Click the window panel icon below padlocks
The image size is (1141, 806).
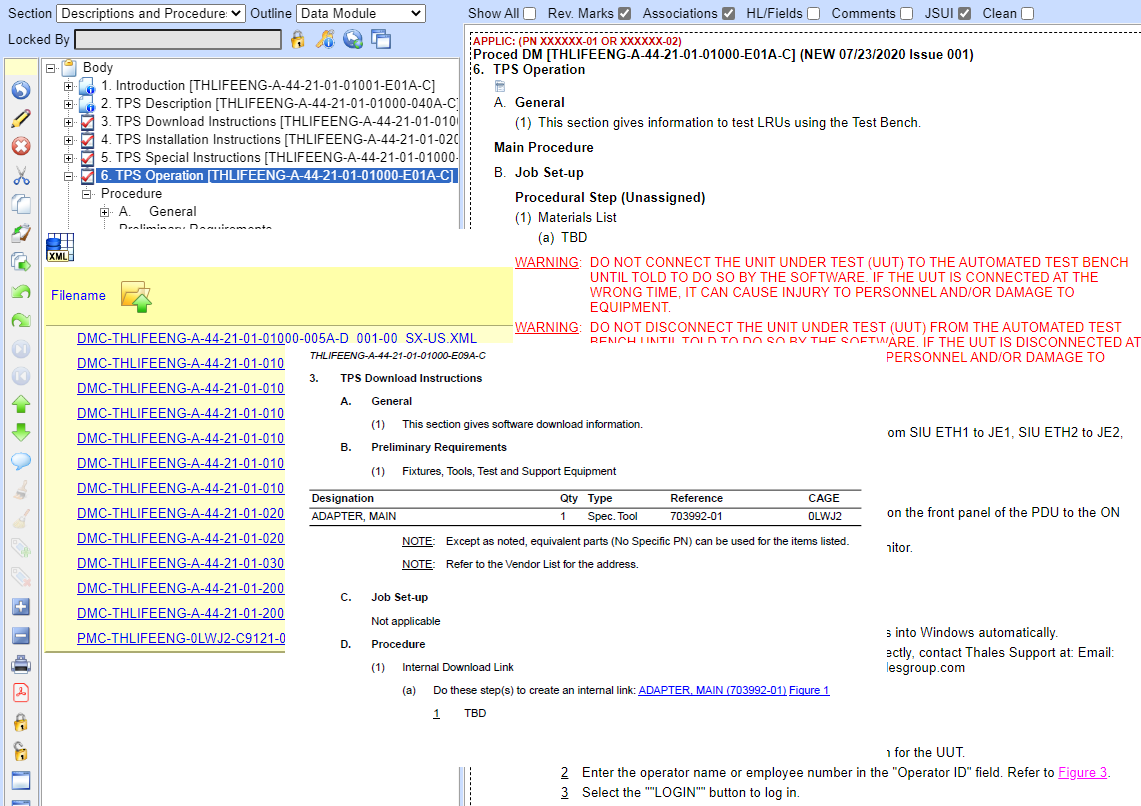21,781
